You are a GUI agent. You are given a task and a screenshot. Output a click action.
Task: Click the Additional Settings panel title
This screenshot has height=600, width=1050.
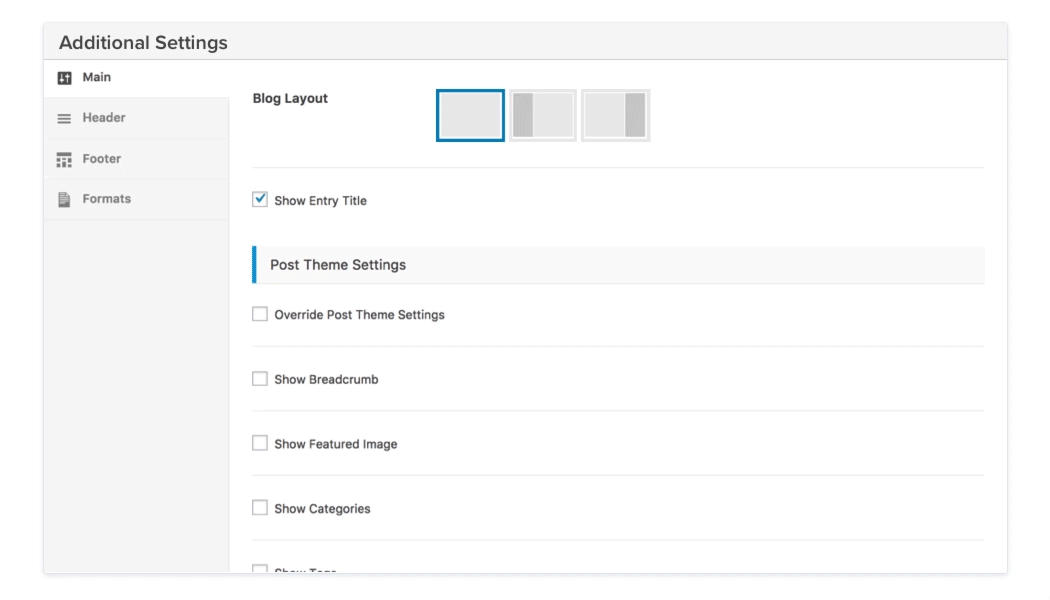[x=143, y=43]
